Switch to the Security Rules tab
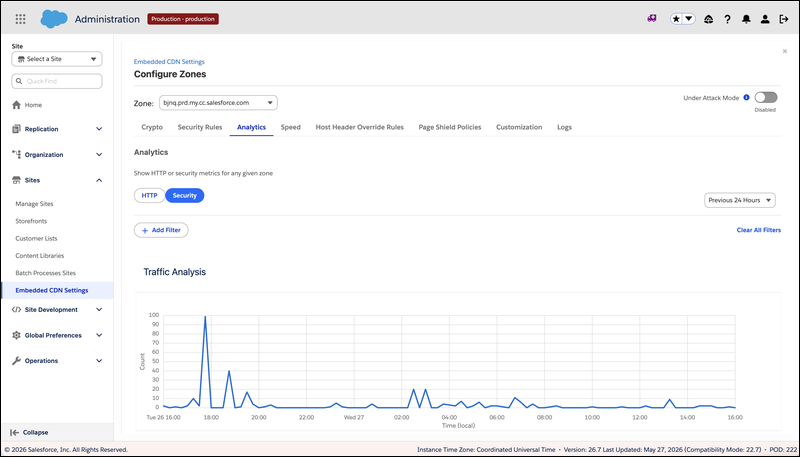800x457 pixels. pyautogui.click(x=200, y=127)
